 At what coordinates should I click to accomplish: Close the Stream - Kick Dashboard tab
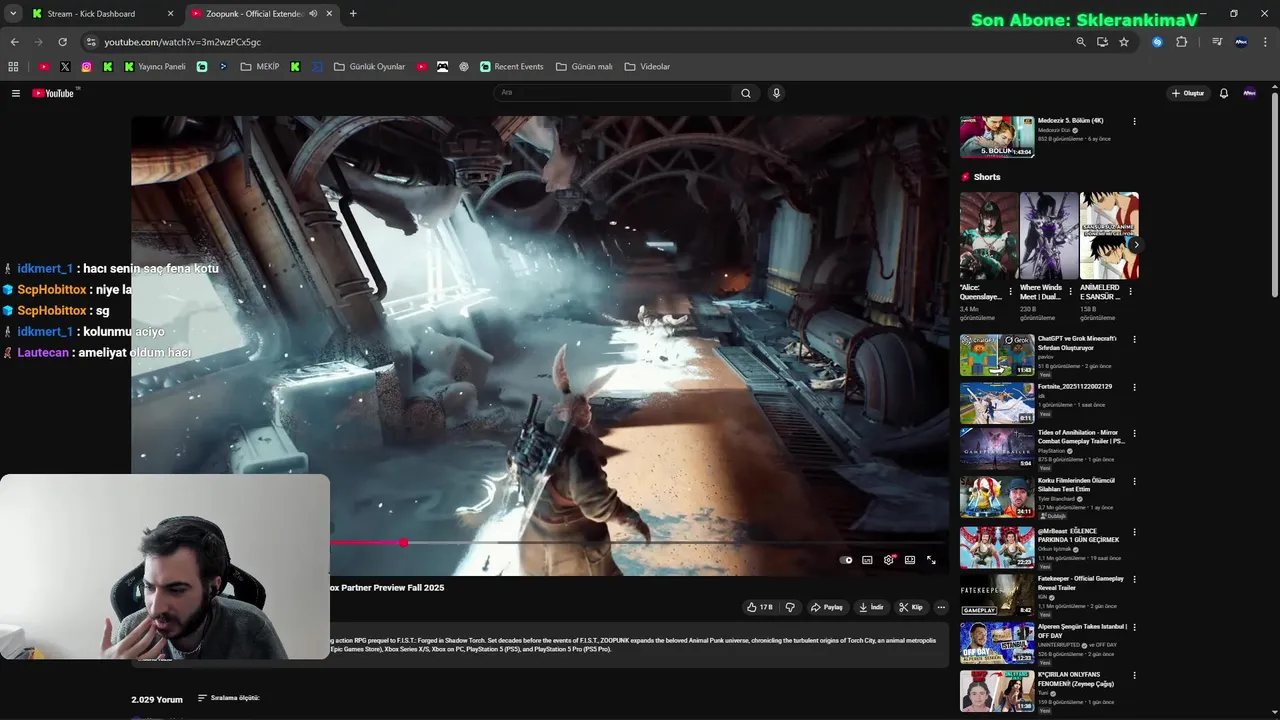170,14
